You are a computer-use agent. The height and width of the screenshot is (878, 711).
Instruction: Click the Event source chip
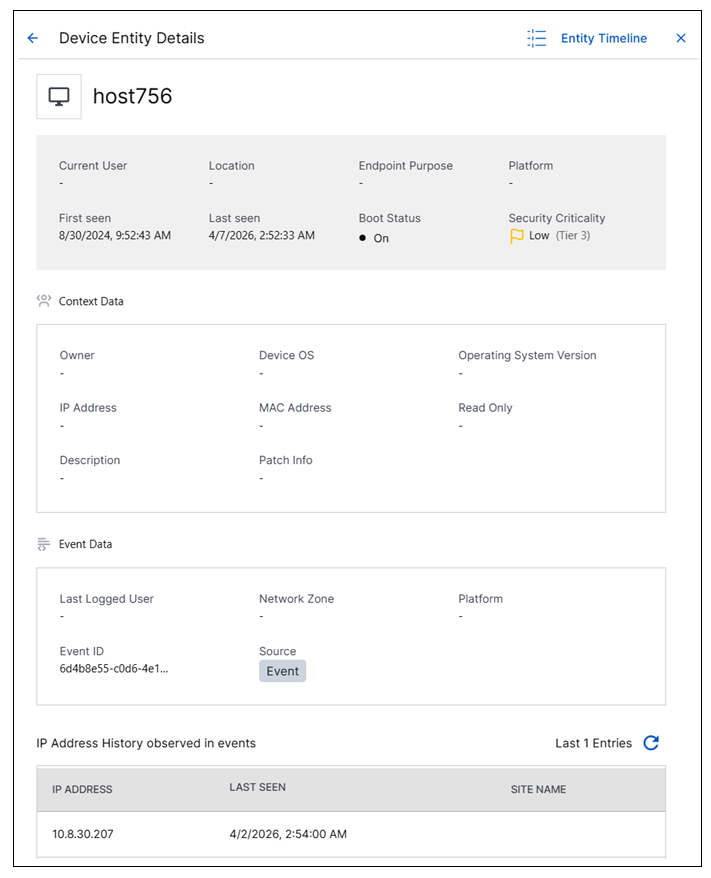283,671
